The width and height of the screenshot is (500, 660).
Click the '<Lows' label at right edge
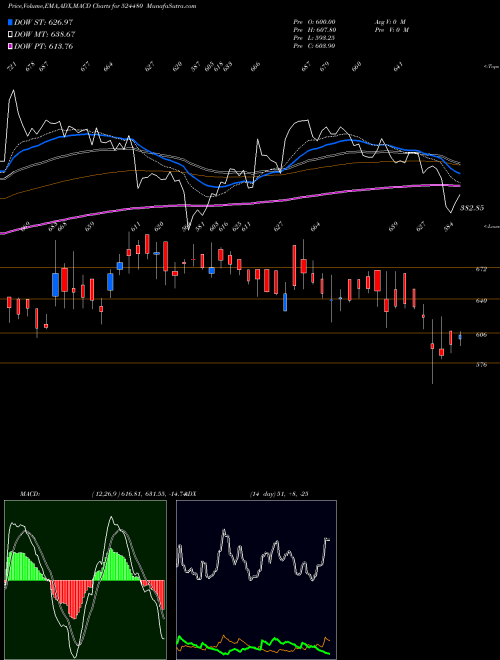point(491,226)
